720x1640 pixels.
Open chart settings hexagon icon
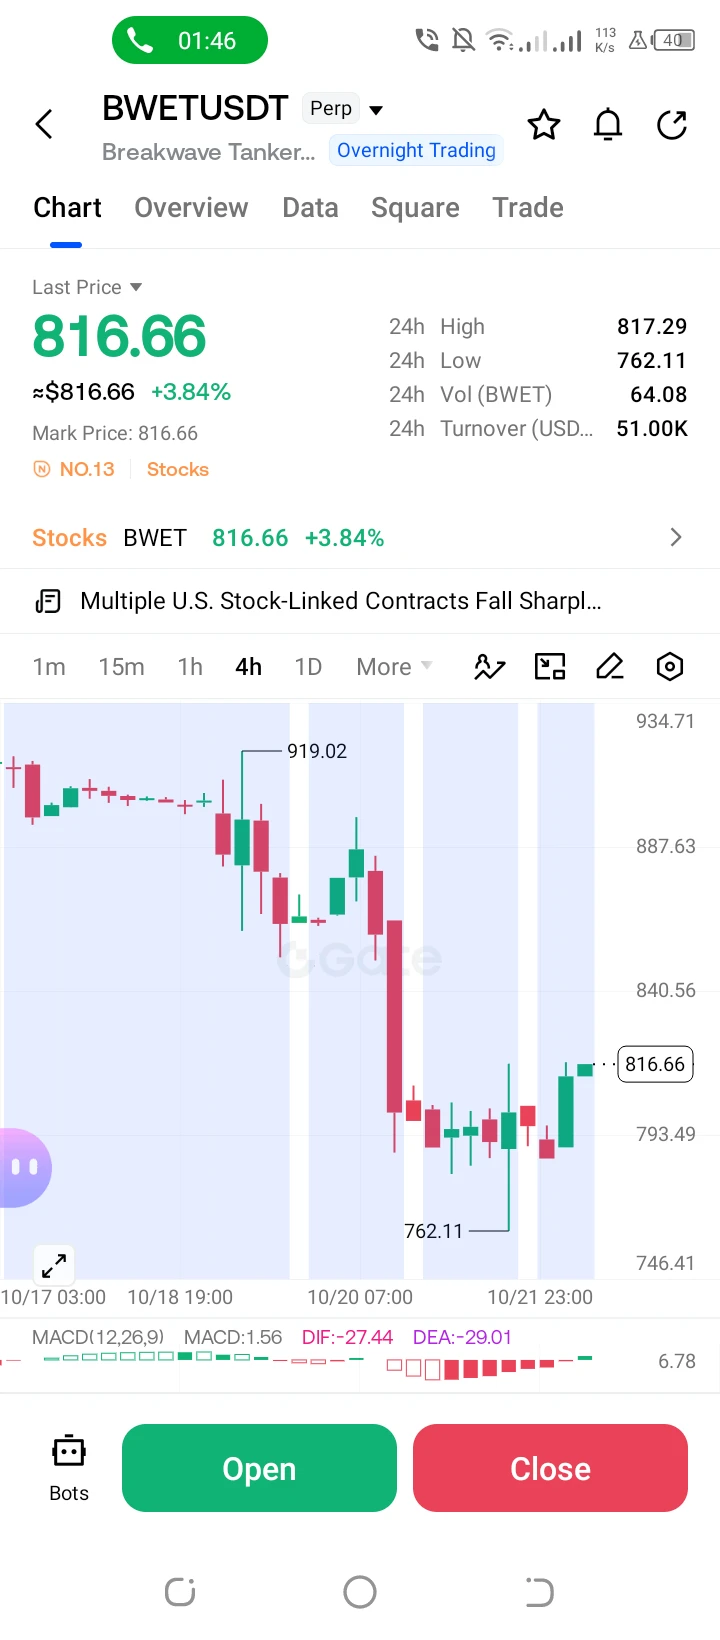pos(670,667)
